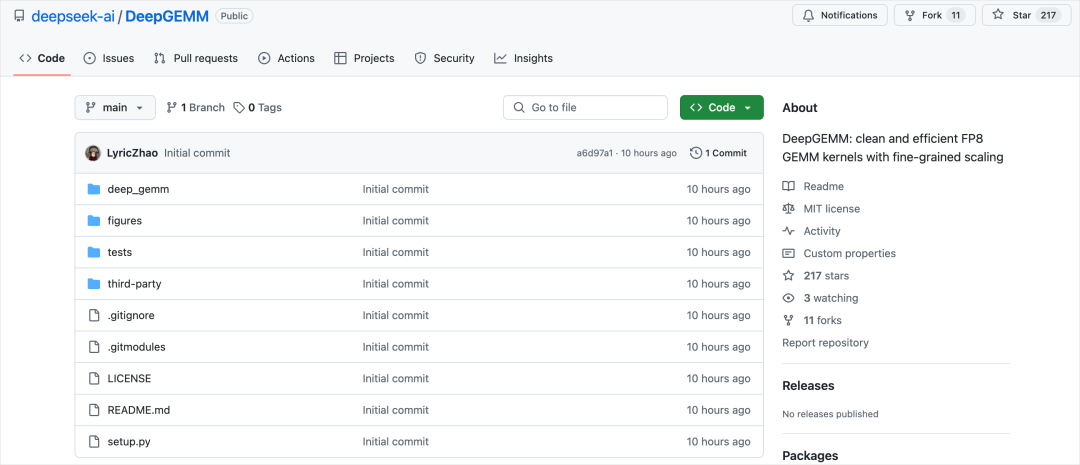Image resolution: width=1080 pixels, height=465 pixels.
Task: Click the .gitignore file icon
Action: [94, 316]
